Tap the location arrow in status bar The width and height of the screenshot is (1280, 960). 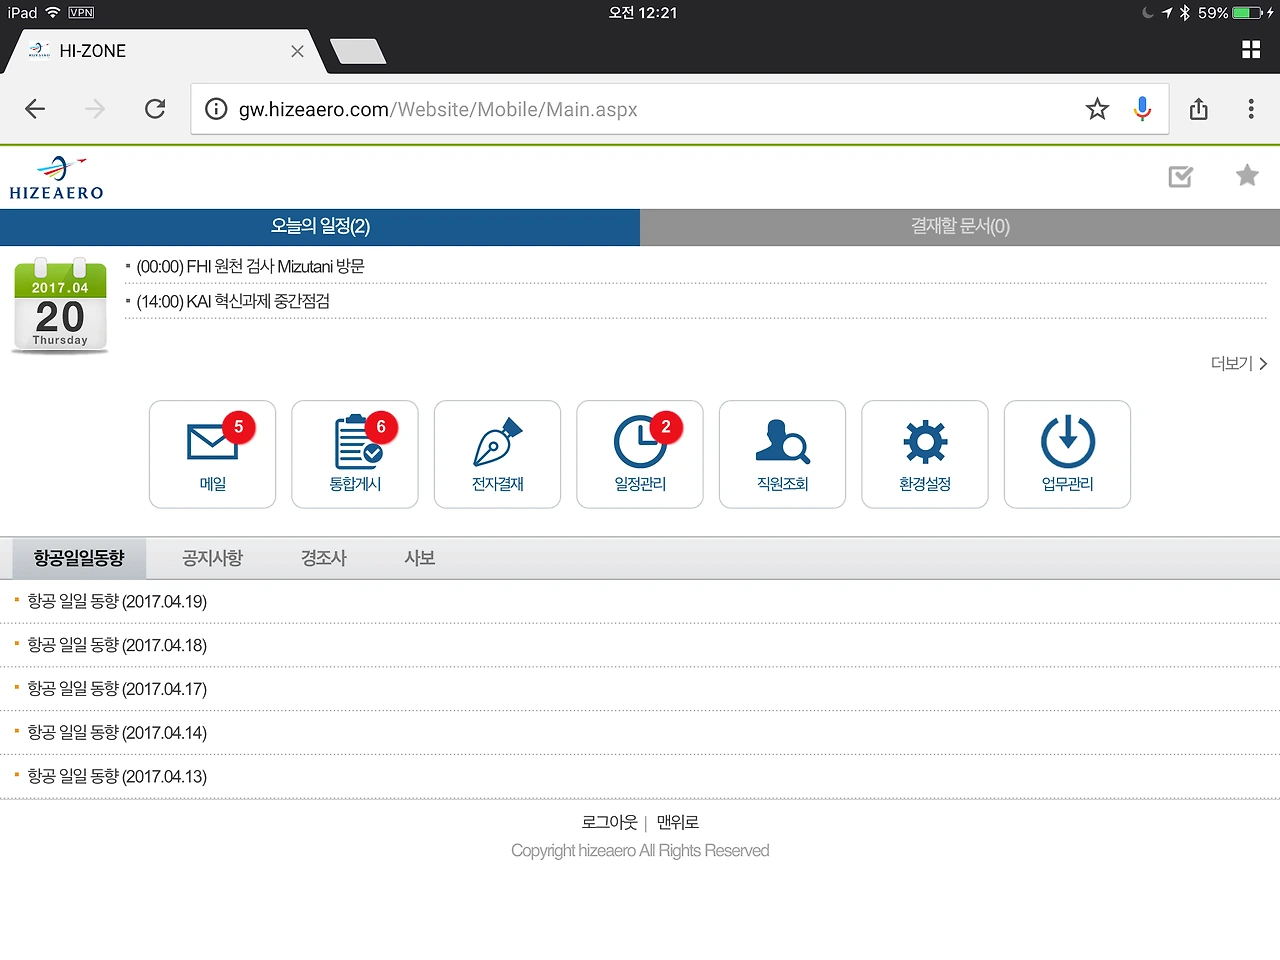(x=1167, y=13)
